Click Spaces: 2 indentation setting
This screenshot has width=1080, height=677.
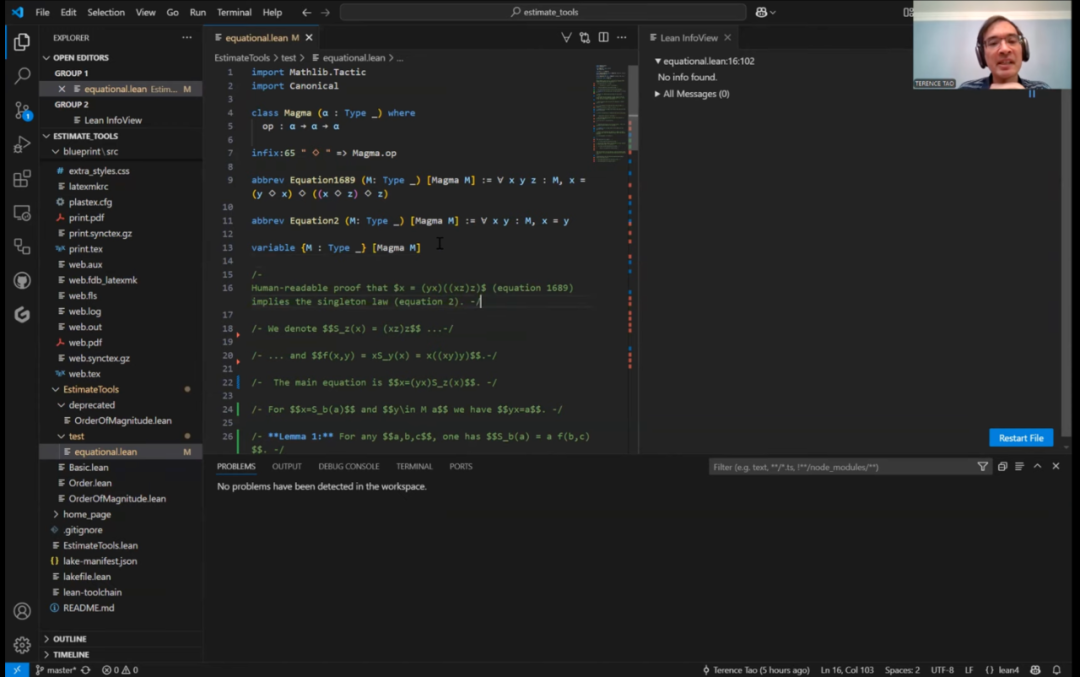point(902,669)
